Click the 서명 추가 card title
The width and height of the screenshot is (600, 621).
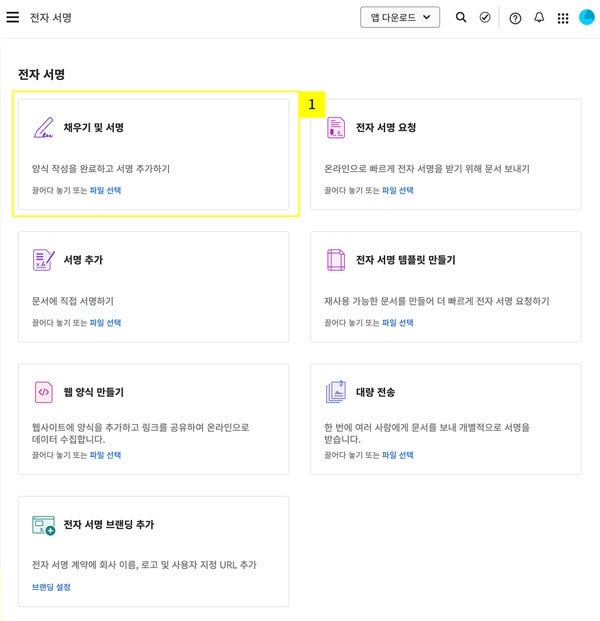(x=83, y=260)
